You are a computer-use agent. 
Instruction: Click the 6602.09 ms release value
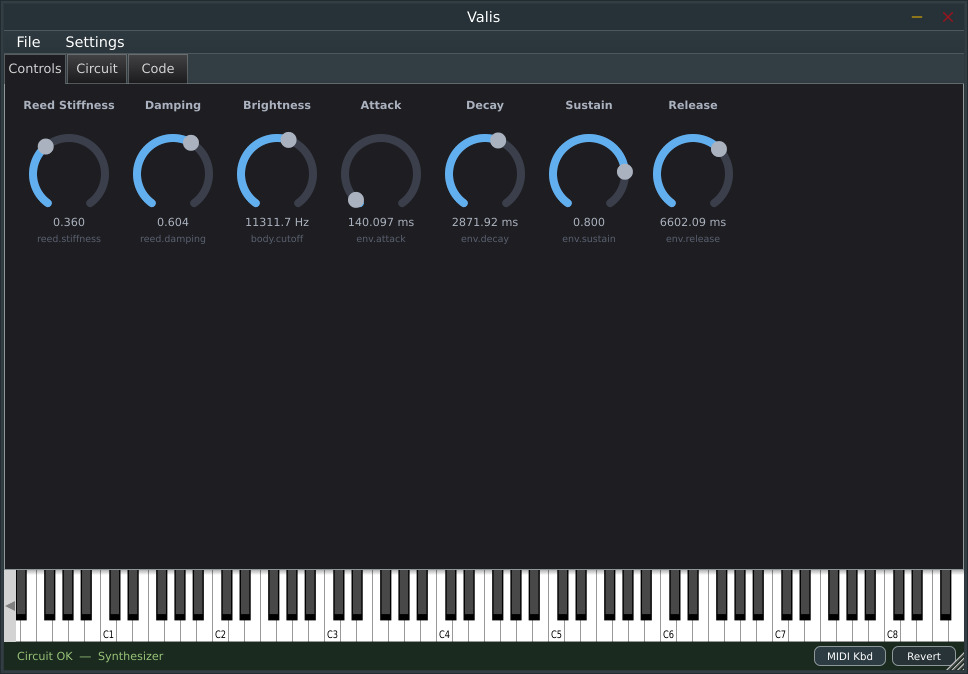click(x=693, y=222)
